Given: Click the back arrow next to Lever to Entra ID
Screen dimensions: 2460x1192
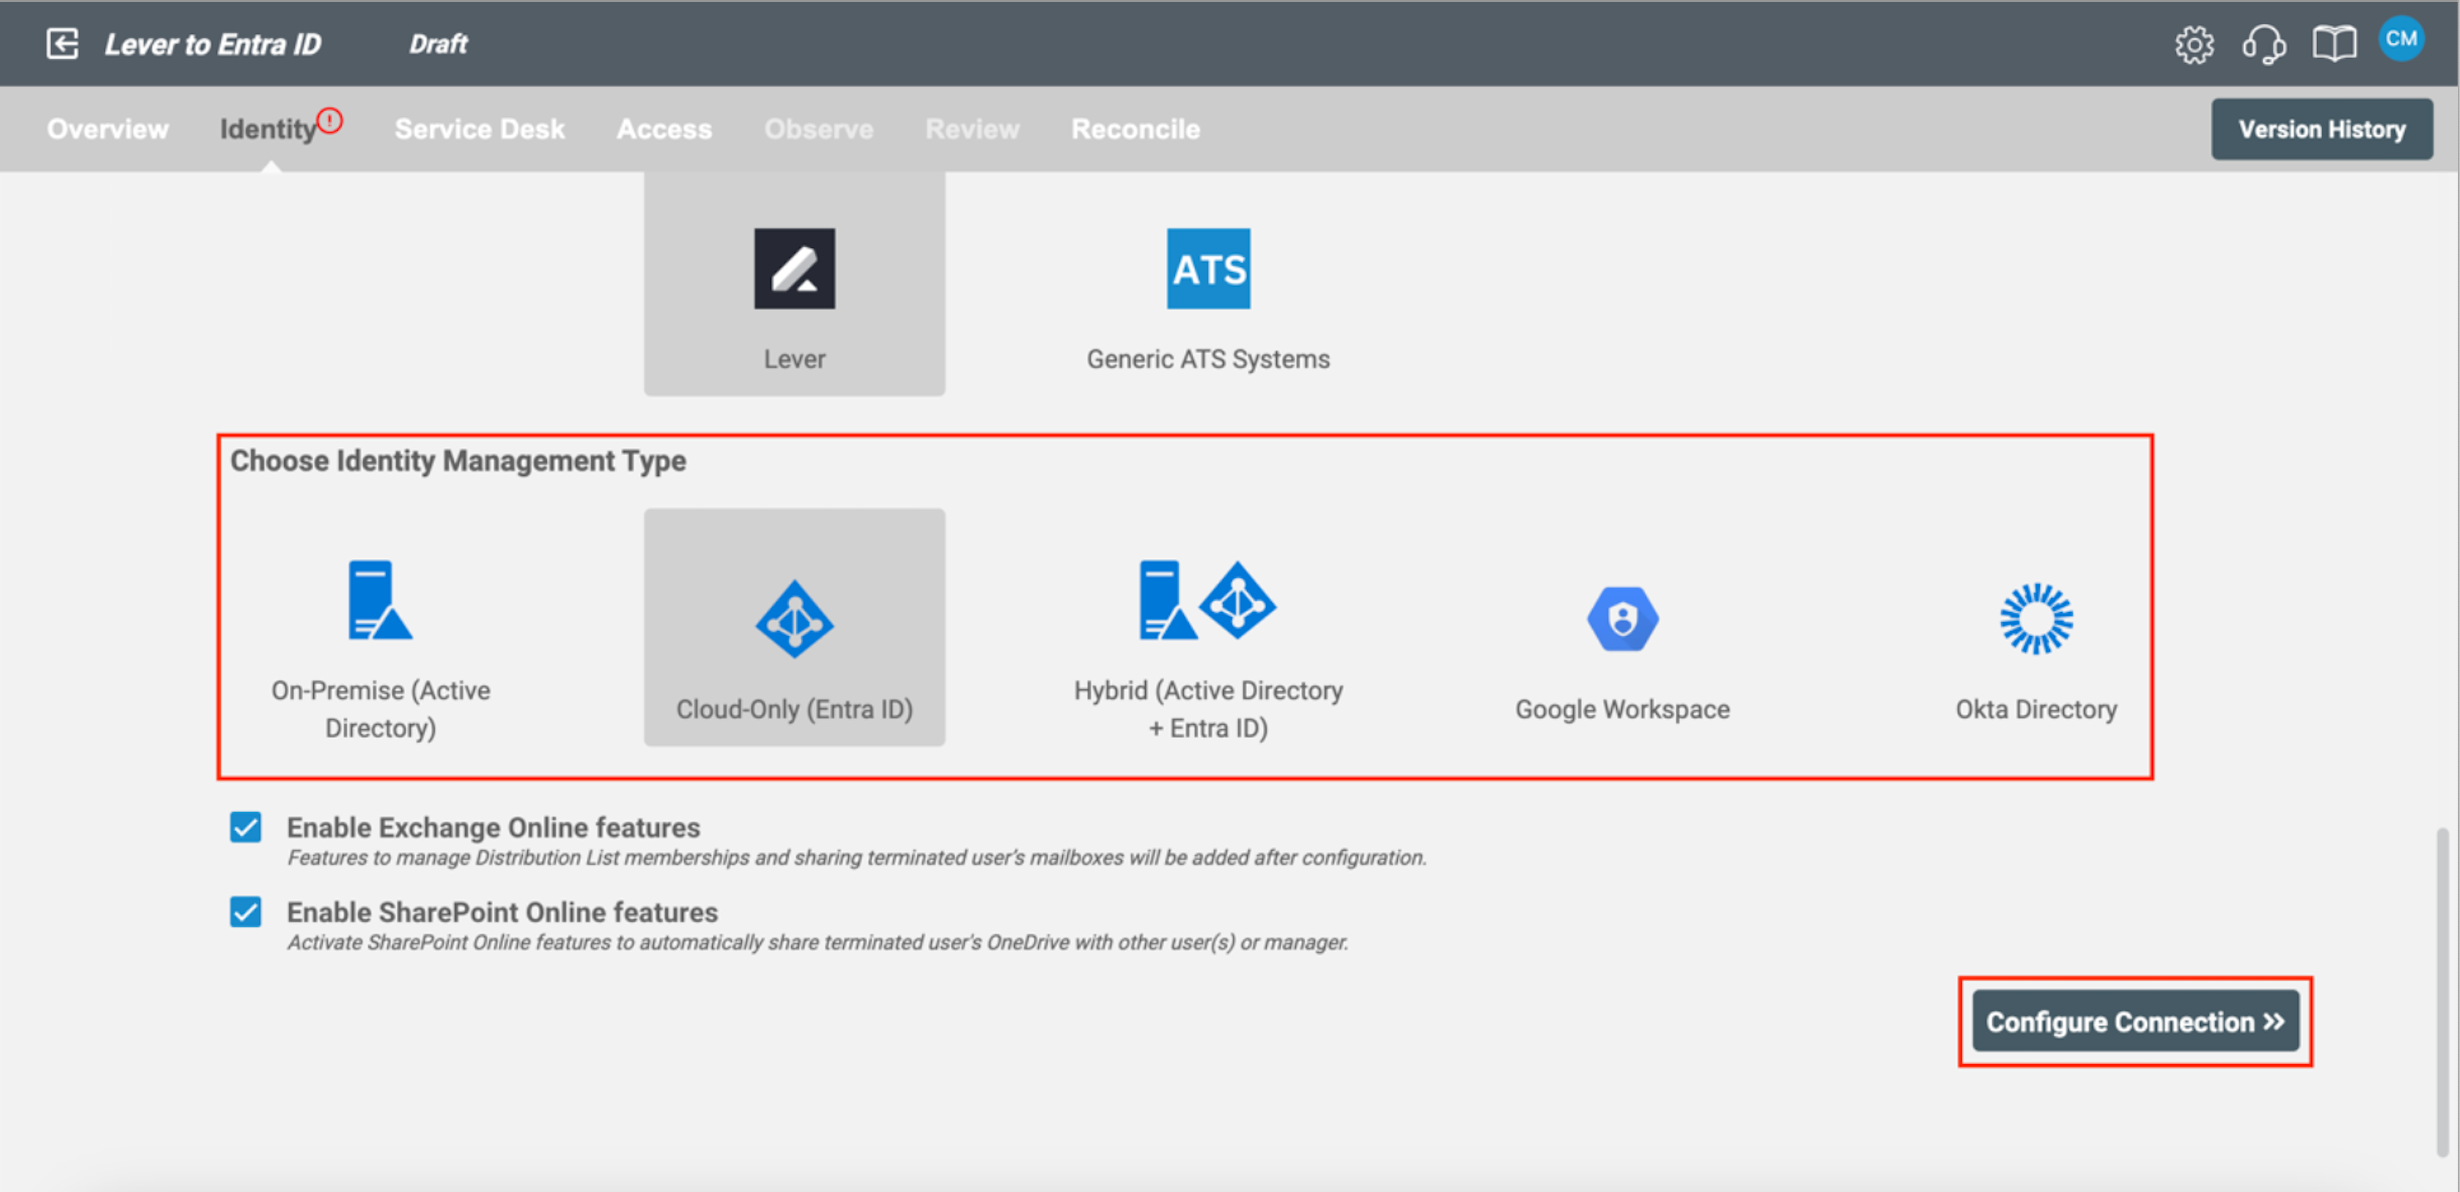Looking at the screenshot, I should [62, 43].
